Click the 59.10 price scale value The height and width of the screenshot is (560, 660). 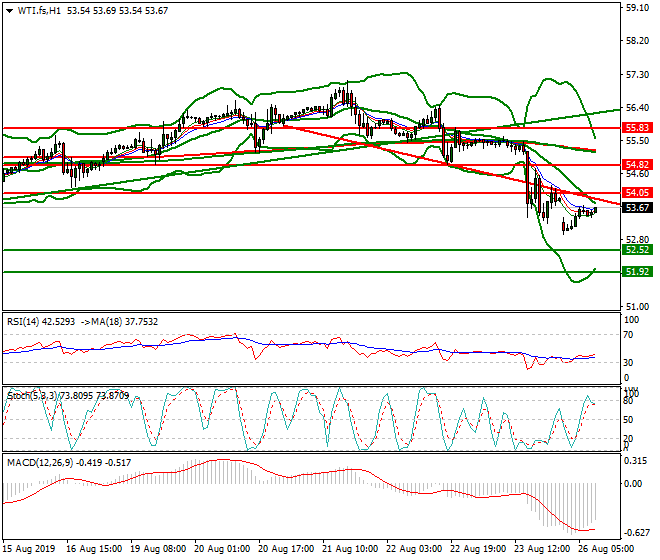pyautogui.click(x=637, y=8)
